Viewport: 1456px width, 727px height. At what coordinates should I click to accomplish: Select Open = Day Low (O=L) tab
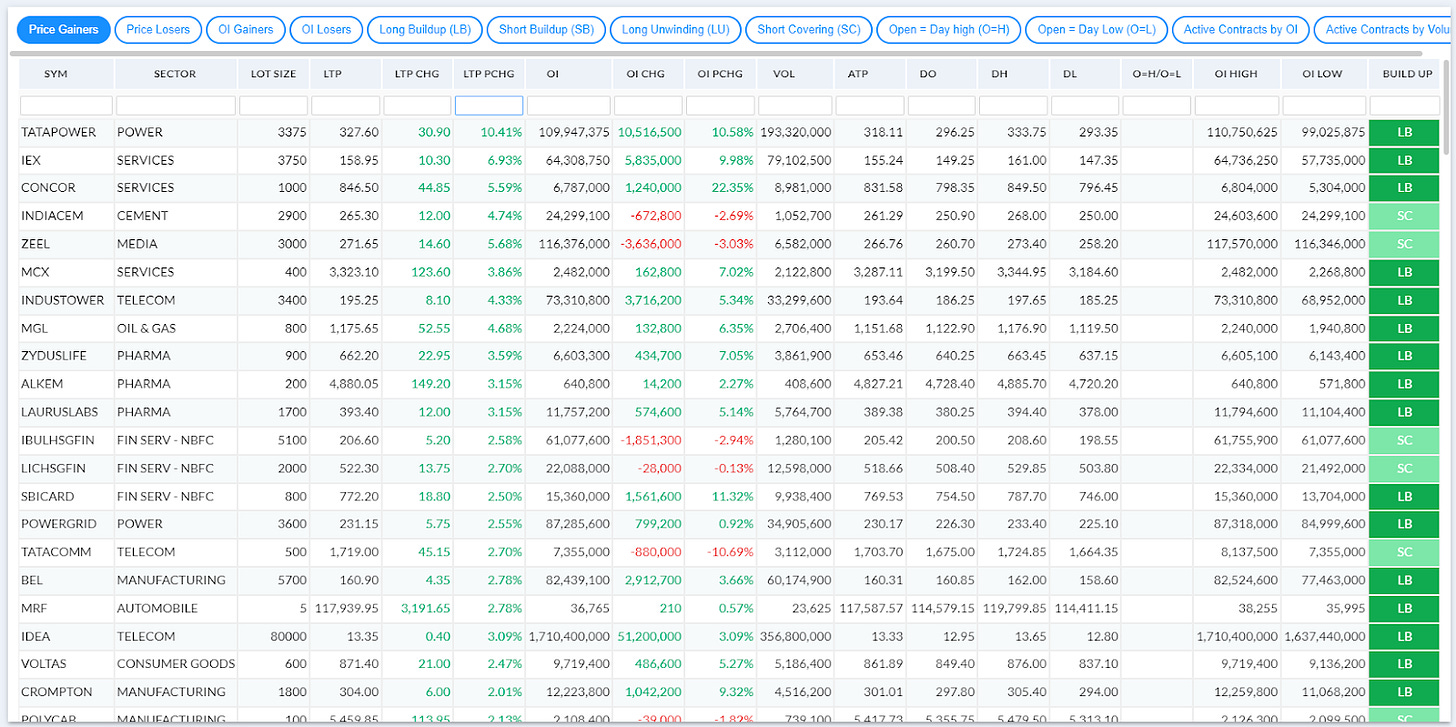(x=1096, y=30)
